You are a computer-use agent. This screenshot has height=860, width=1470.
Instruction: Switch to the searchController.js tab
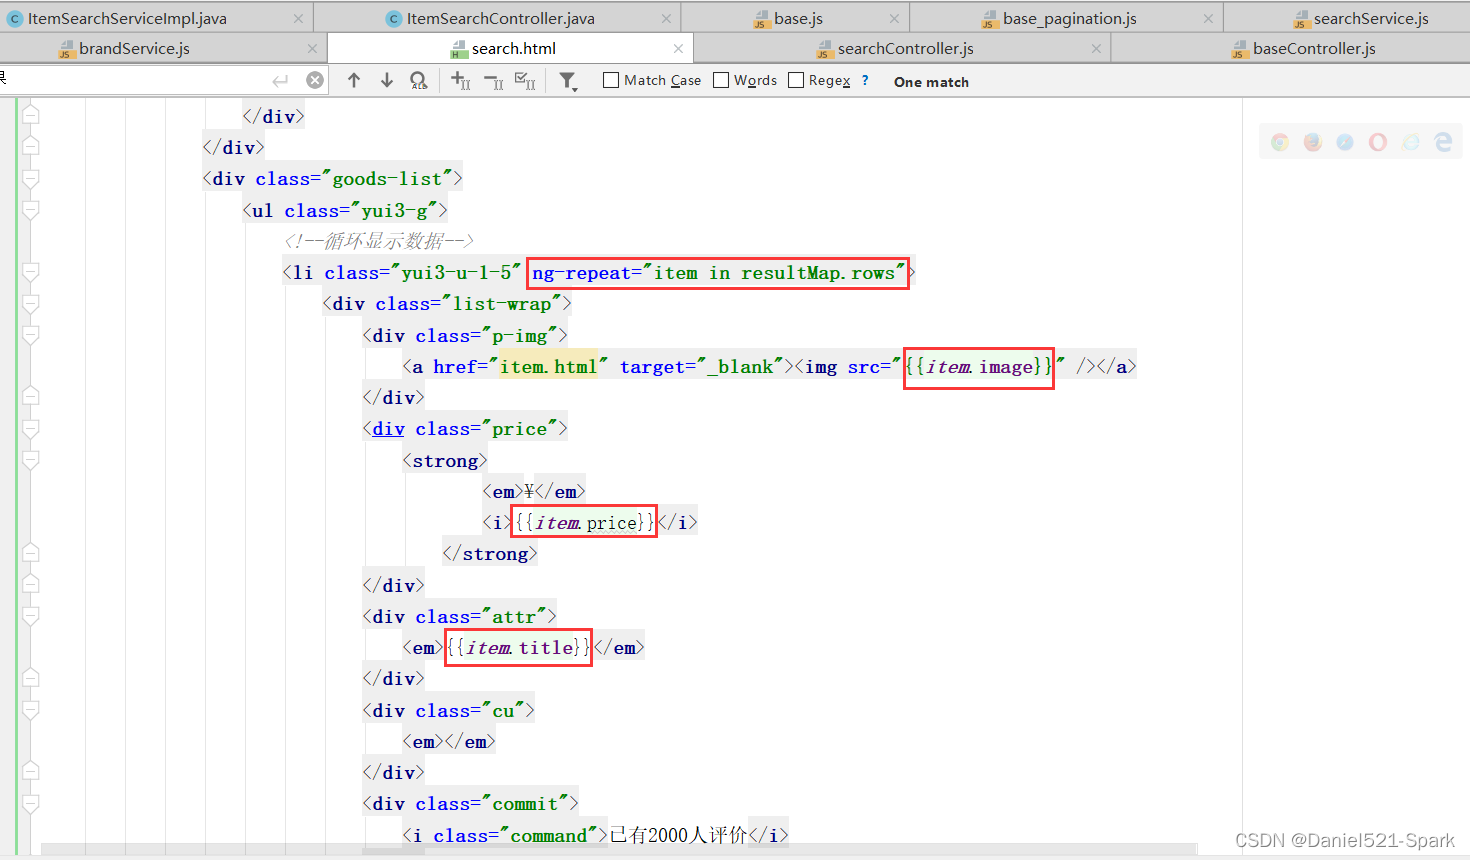click(905, 48)
